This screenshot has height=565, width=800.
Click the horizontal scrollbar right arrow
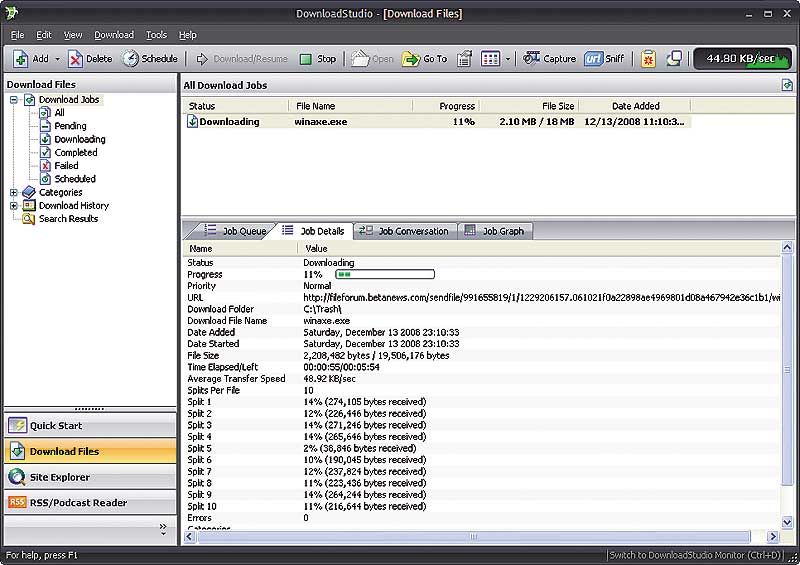click(x=773, y=536)
